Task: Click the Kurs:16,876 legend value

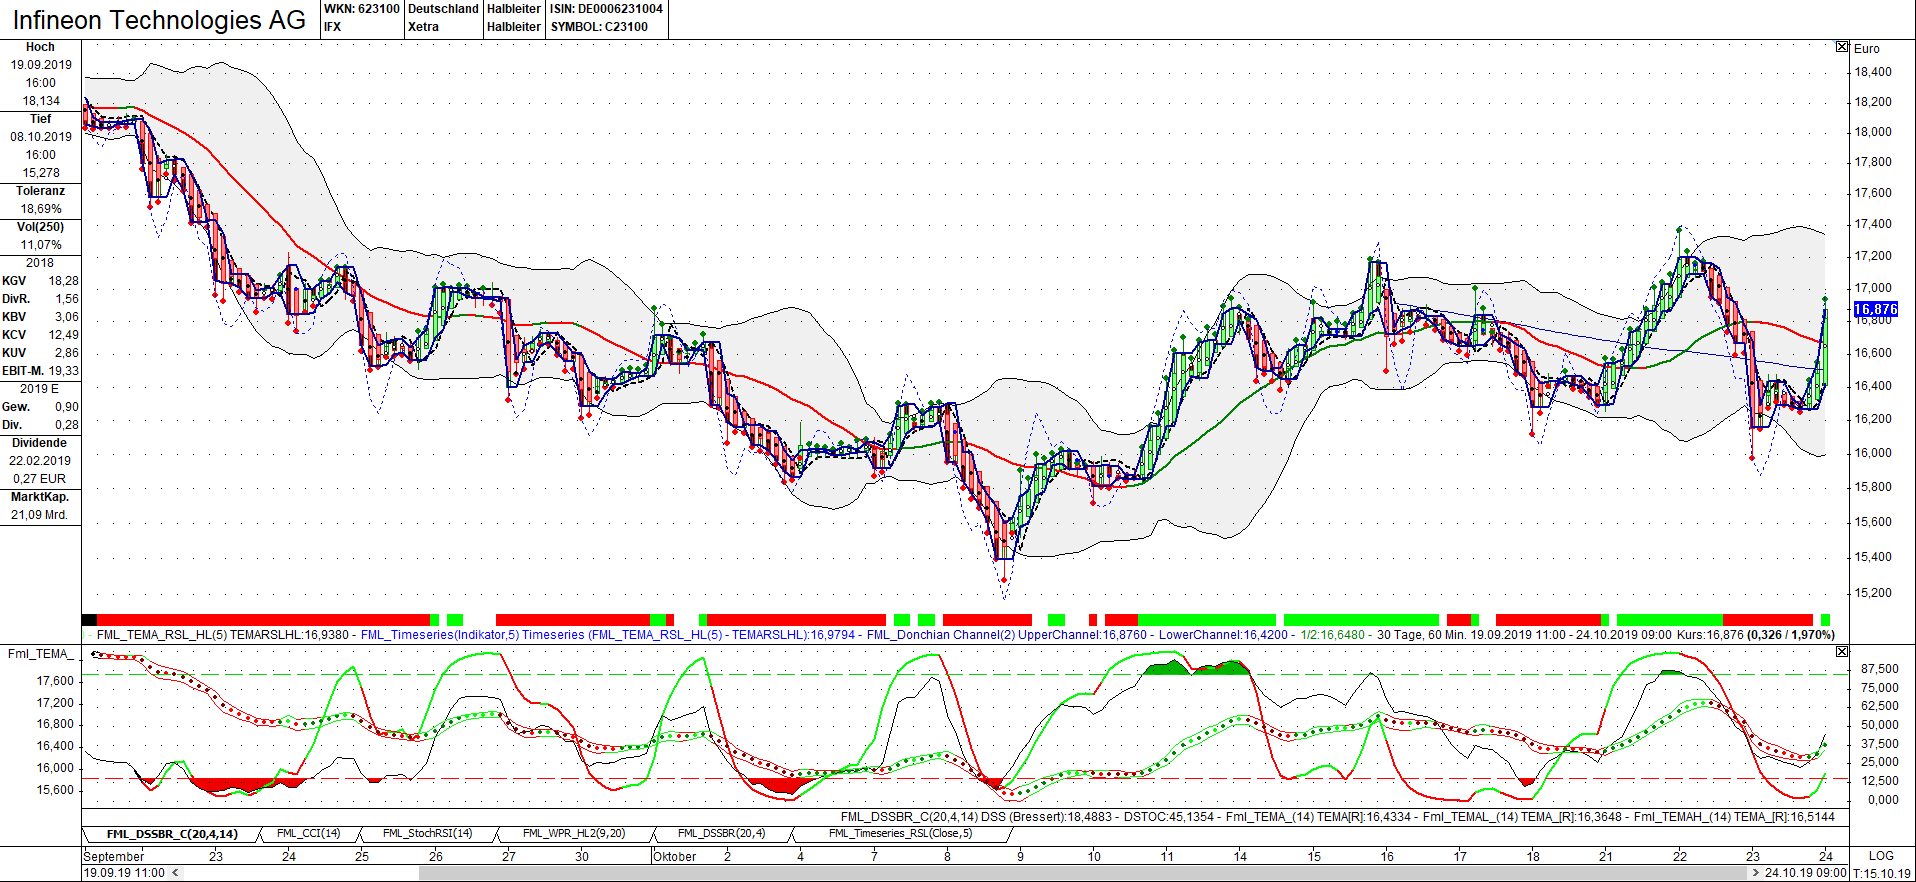Action: [x=1711, y=635]
